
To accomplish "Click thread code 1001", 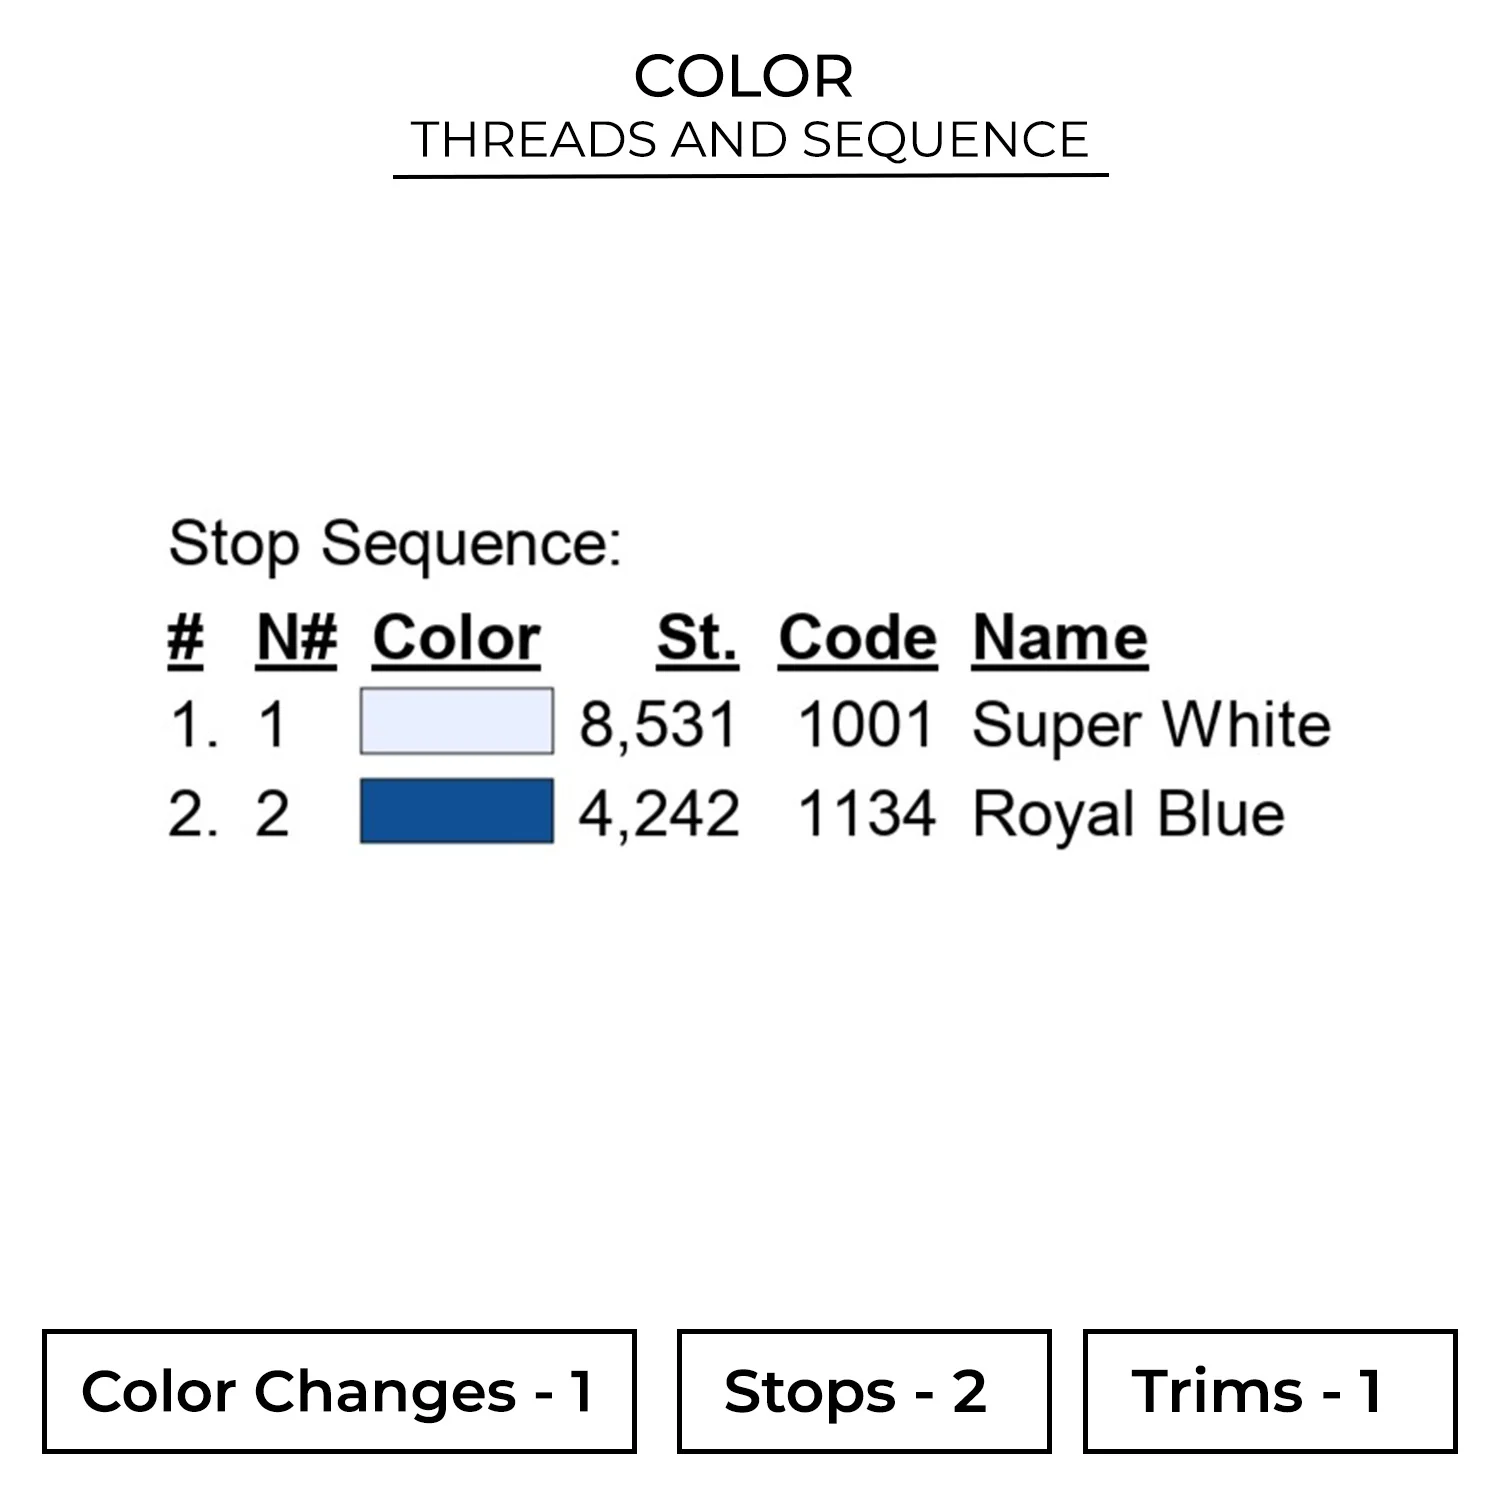I will click(866, 724).
